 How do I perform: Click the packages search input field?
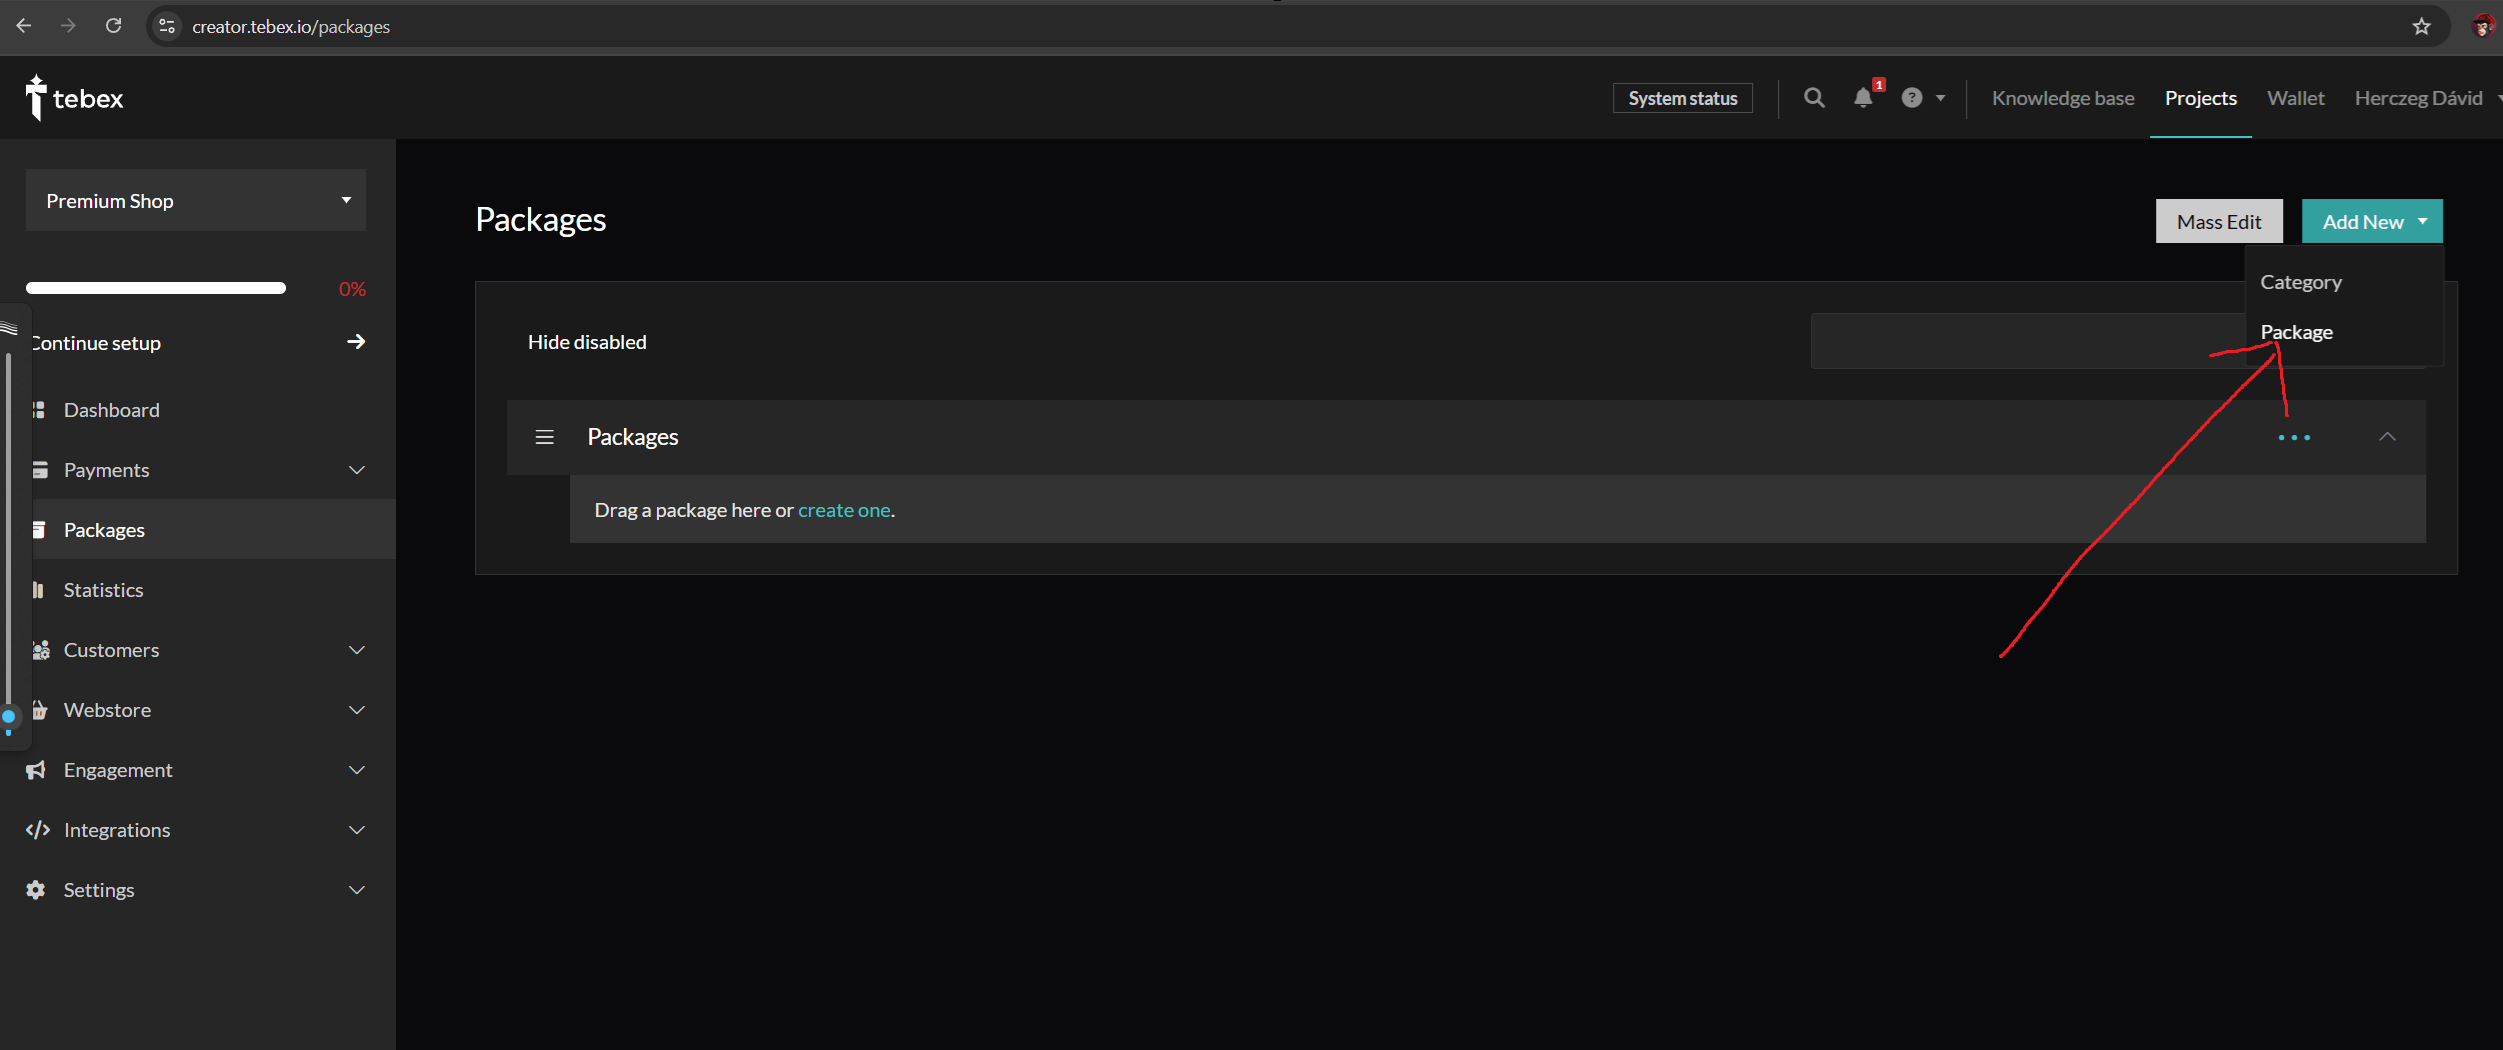coord(2020,342)
